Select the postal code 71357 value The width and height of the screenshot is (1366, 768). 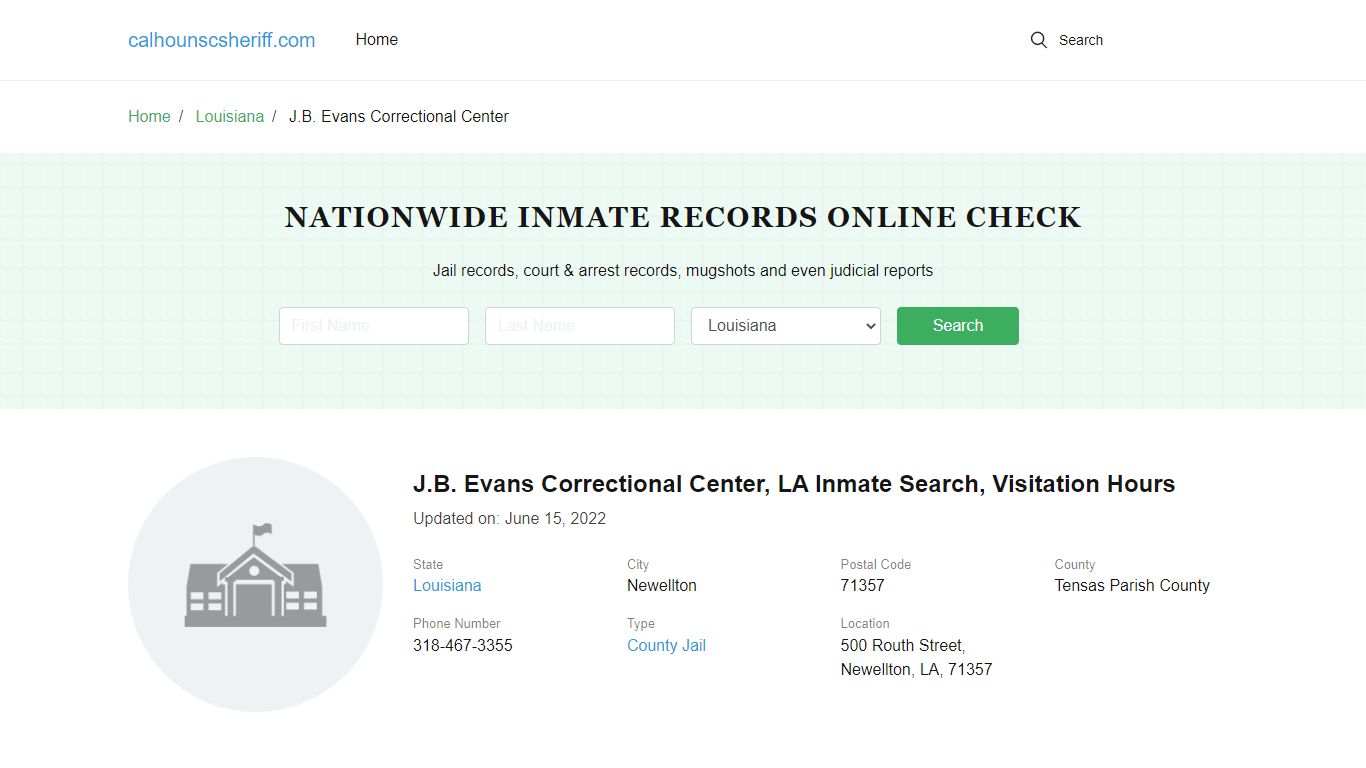(x=863, y=586)
